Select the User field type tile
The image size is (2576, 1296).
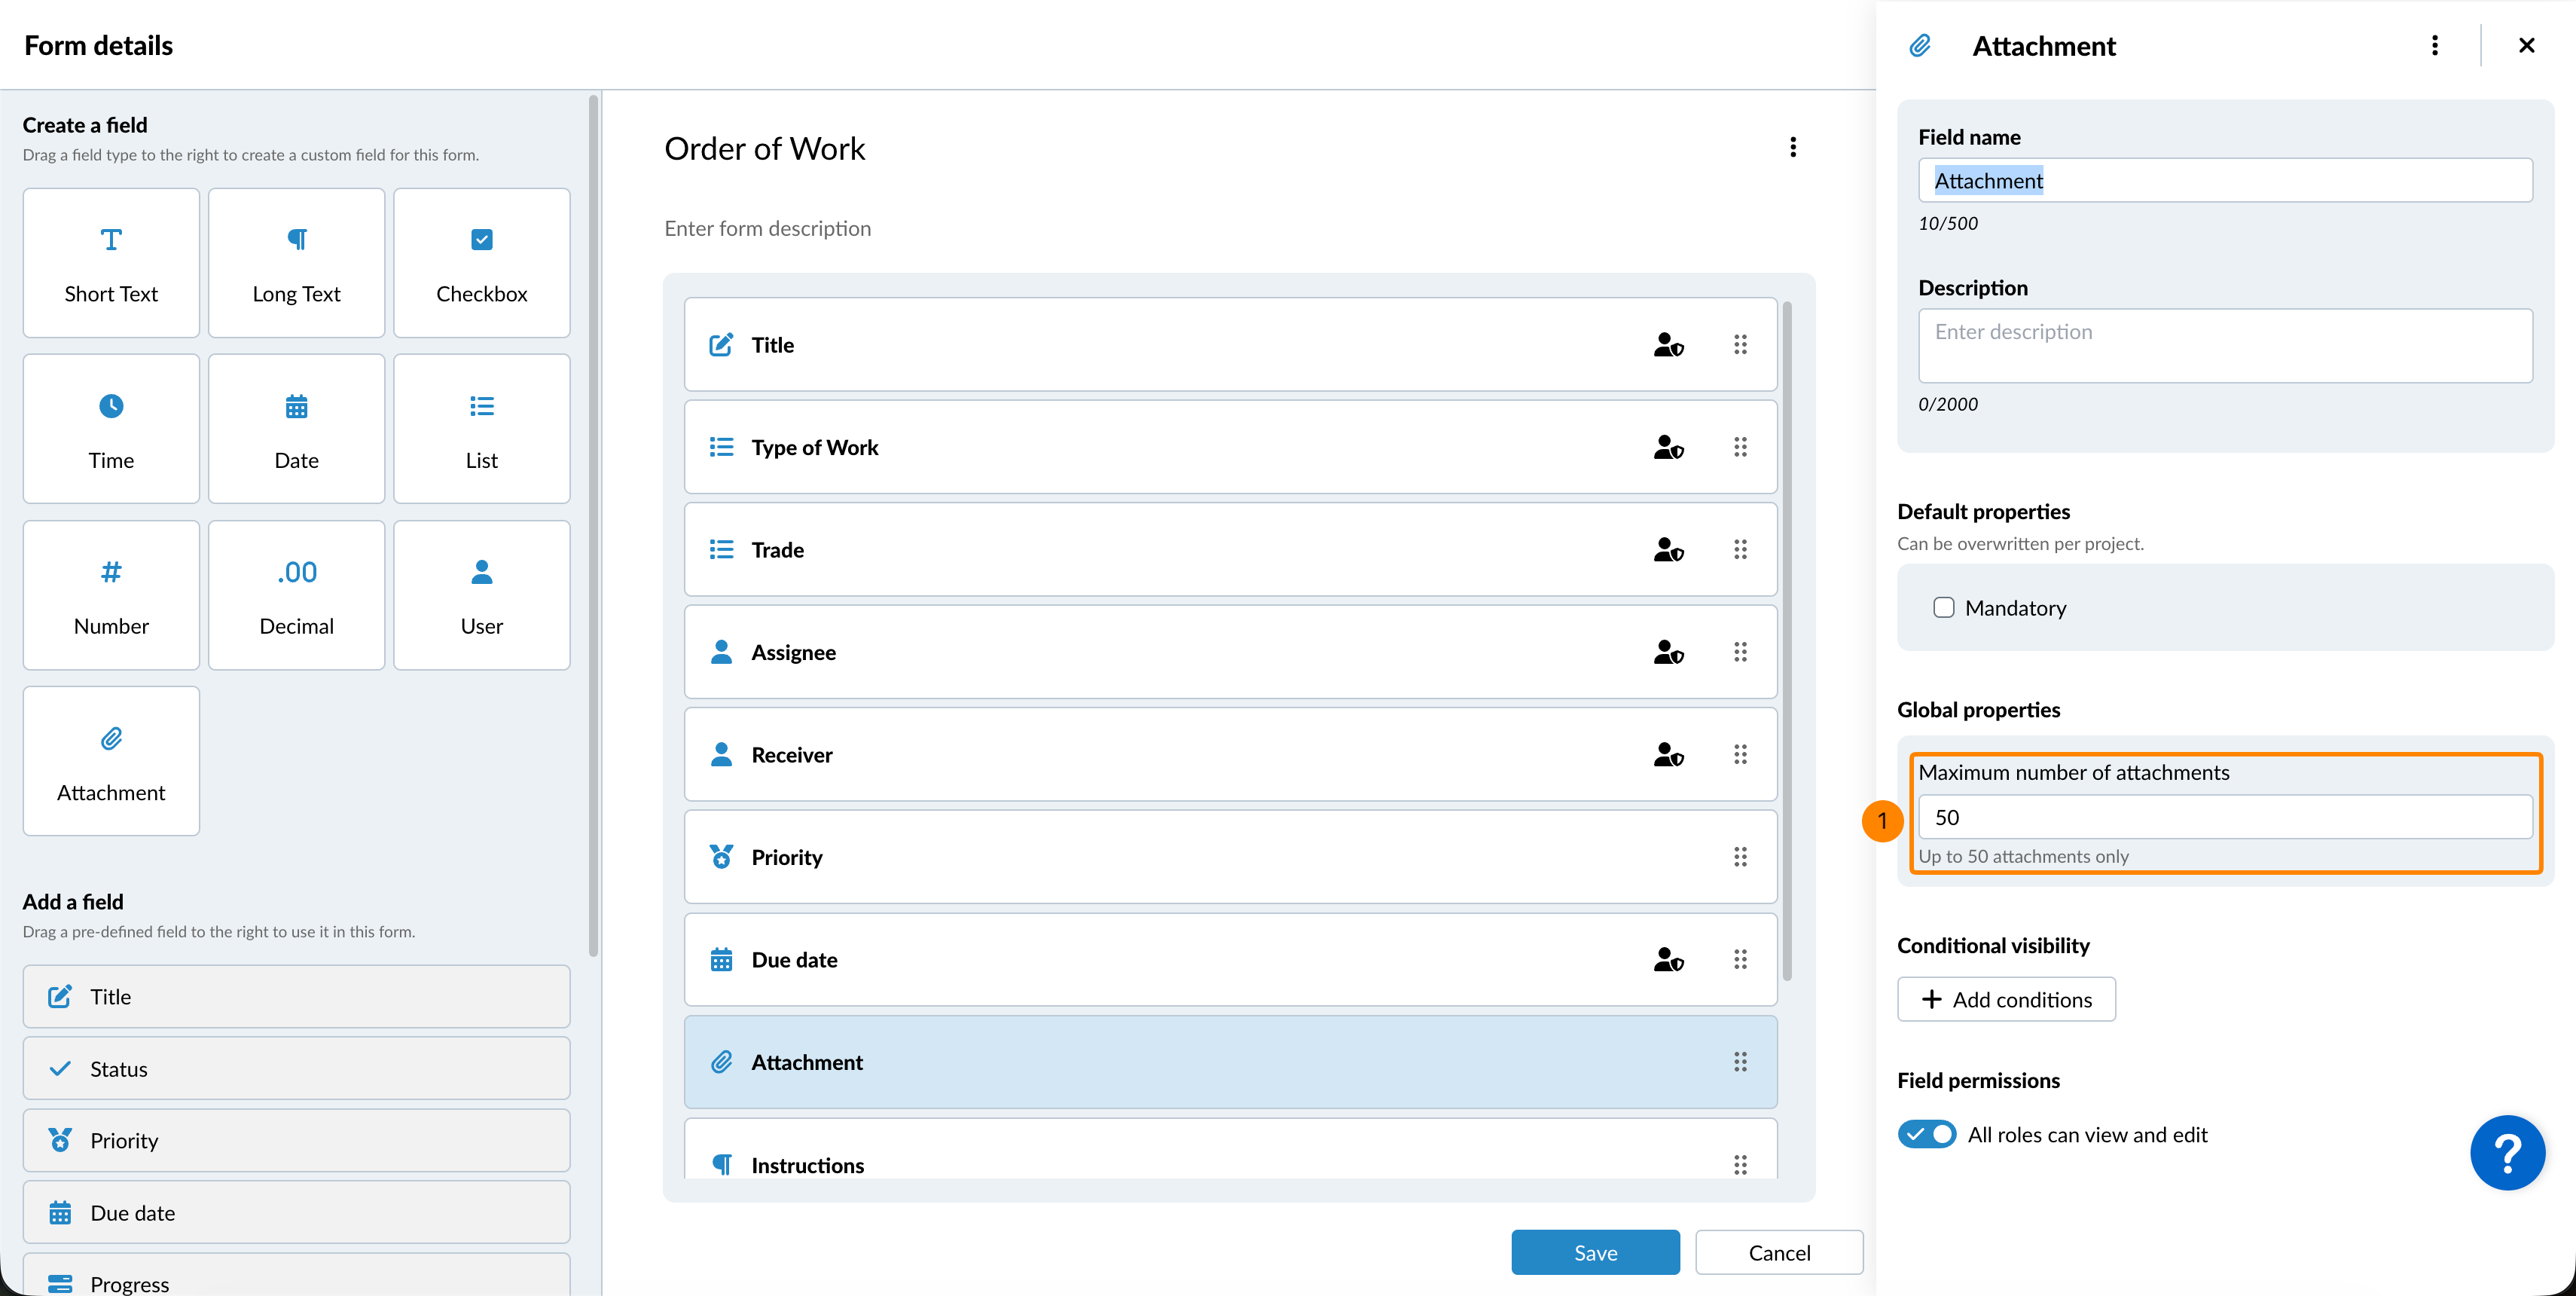pyautogui.click(x=481, y=595)
